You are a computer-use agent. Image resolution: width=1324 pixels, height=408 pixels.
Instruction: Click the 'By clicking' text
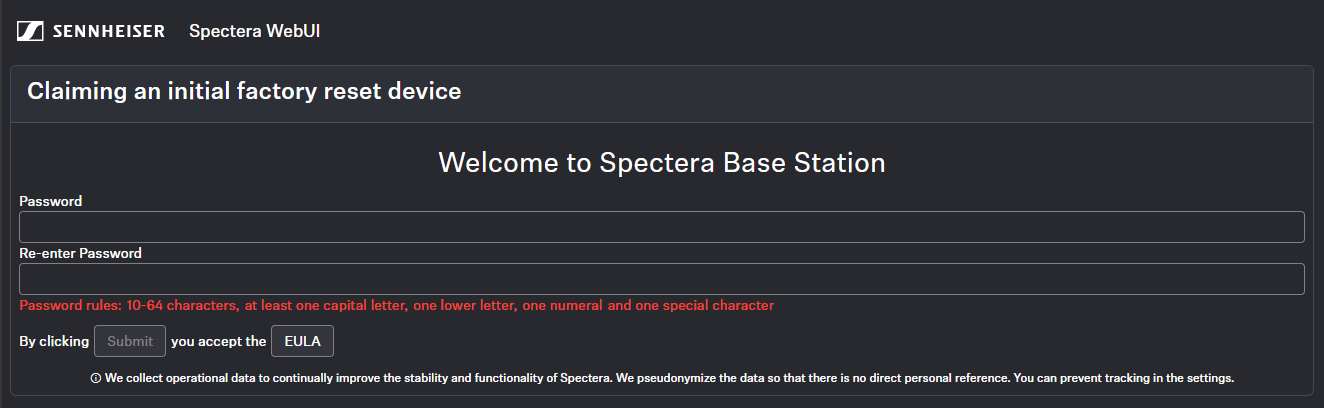coord(54,341)
